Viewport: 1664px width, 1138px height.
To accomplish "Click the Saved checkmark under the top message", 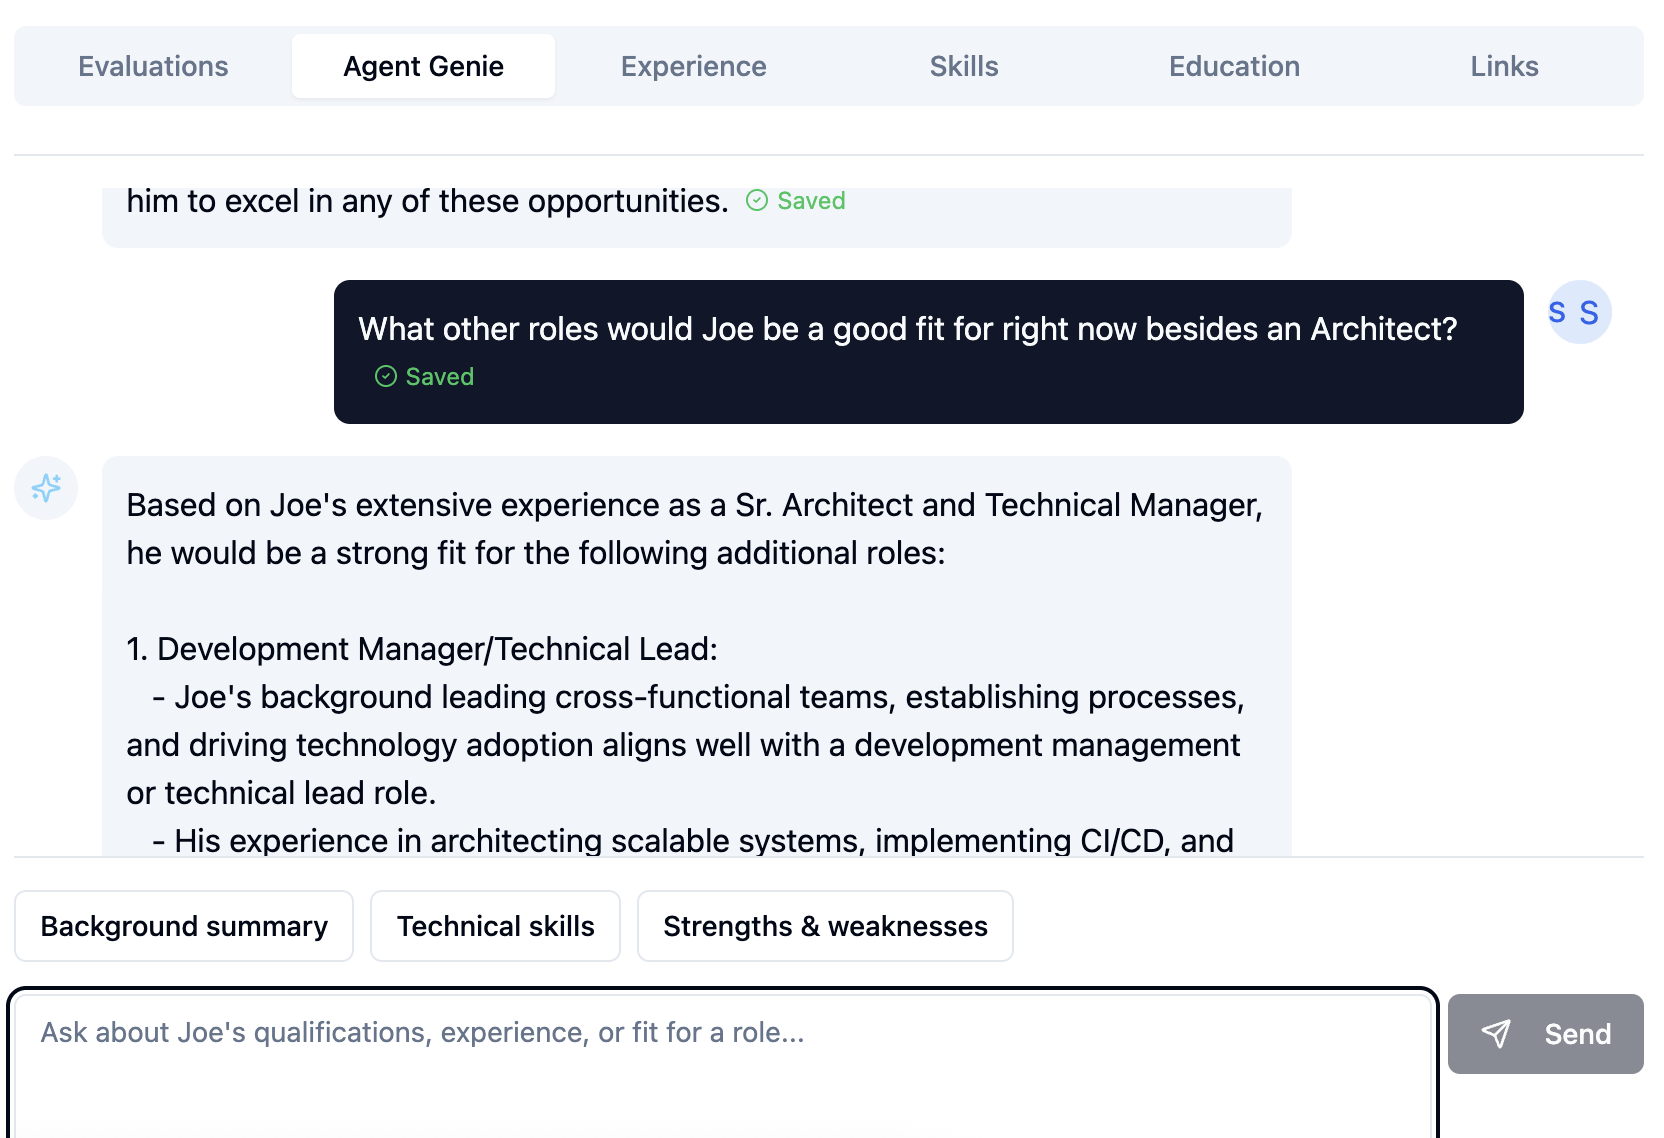I will [x=759, y=200].
